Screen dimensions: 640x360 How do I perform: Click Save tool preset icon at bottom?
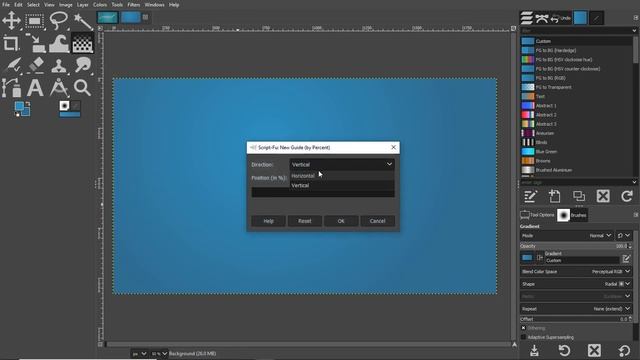[534, 350]
